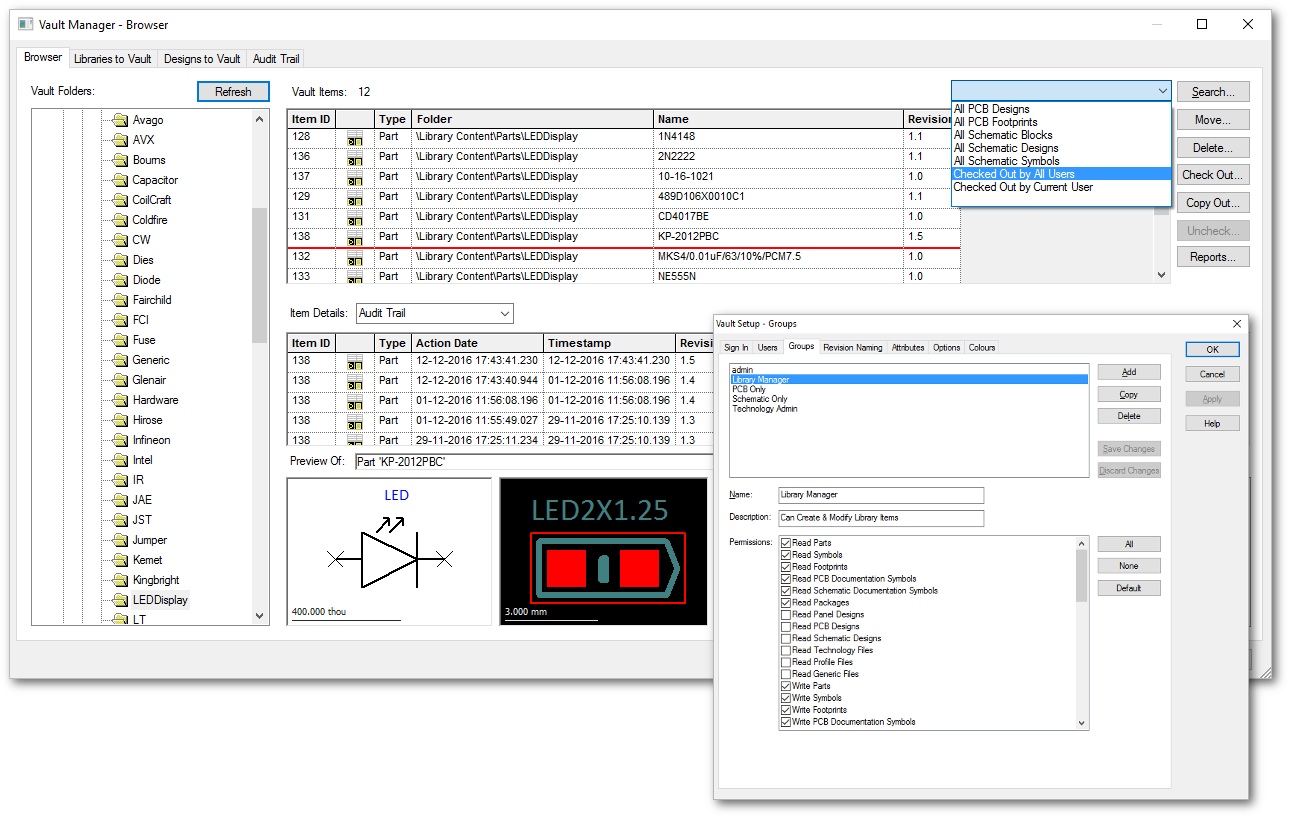Click the Hardware folder icon

click(120, 400)
